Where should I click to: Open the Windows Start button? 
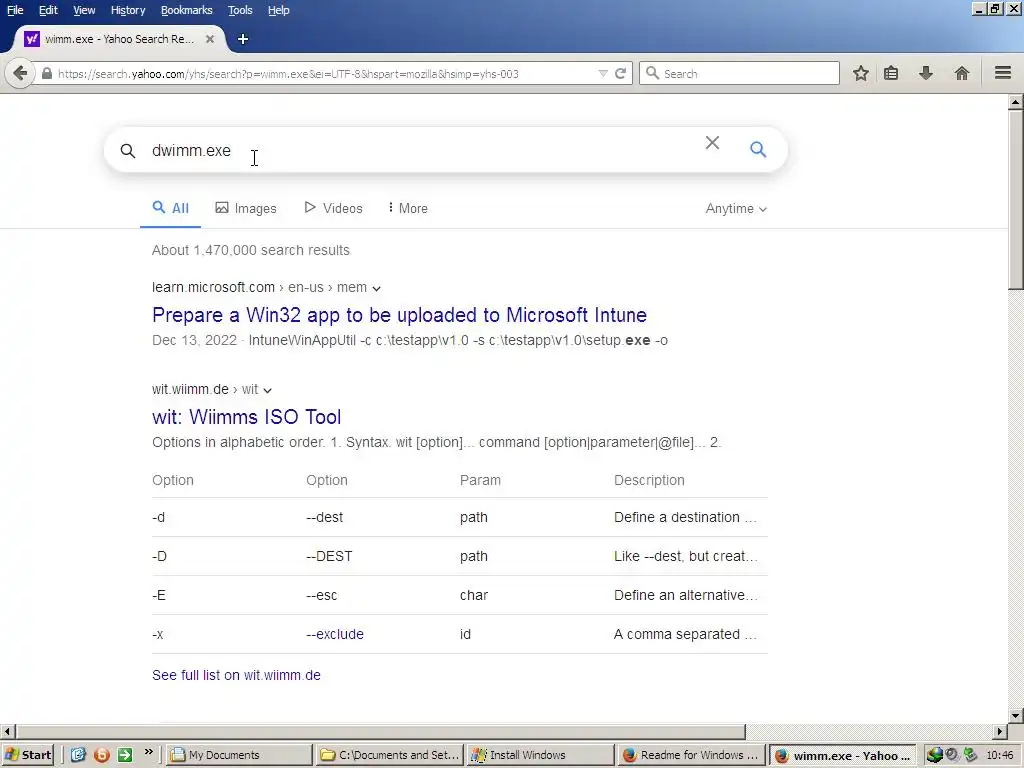[28, 755]
